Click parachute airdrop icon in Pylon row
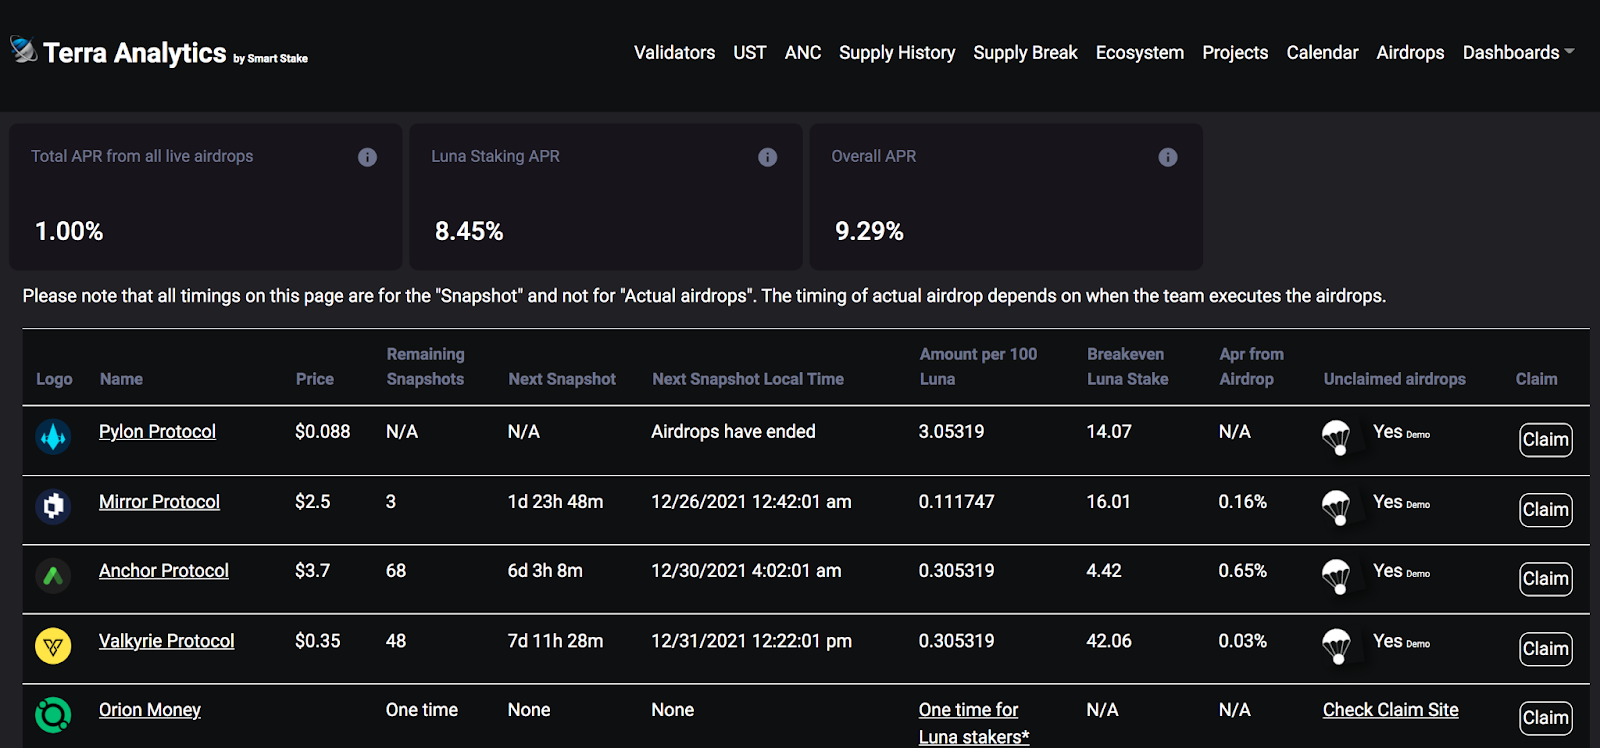 1336,437
